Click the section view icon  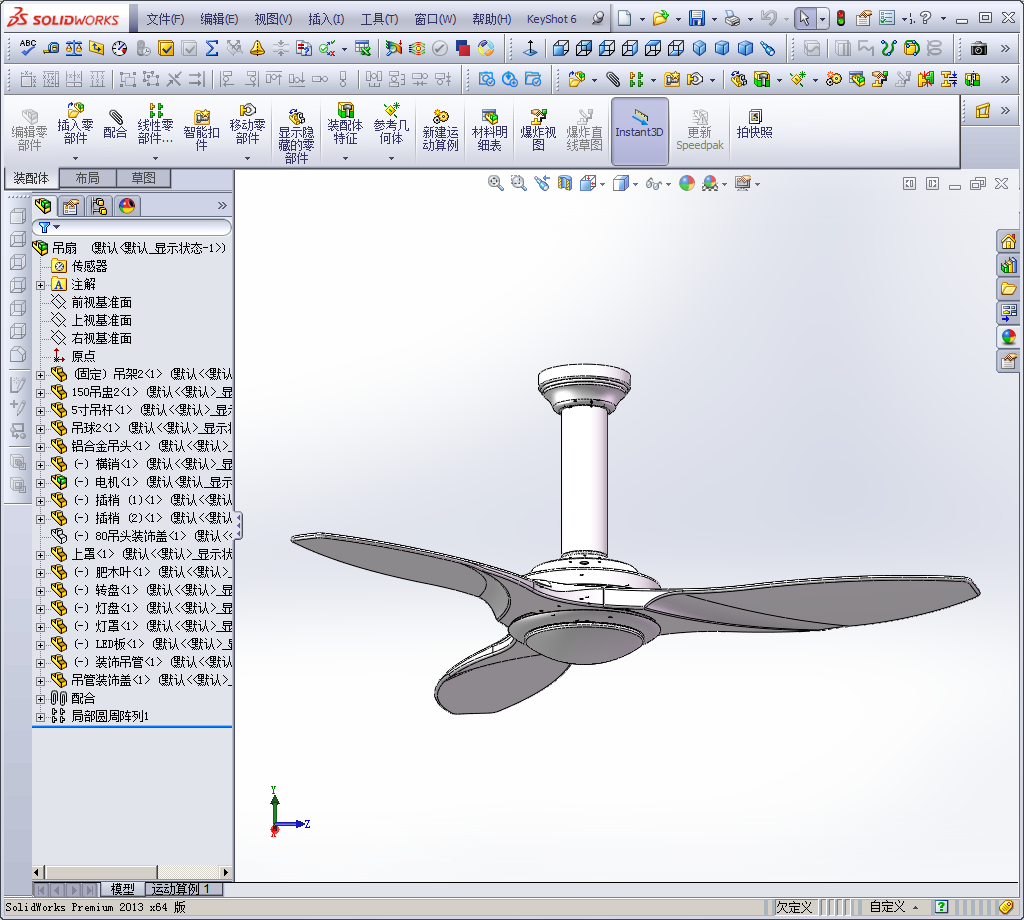(565, 183)
